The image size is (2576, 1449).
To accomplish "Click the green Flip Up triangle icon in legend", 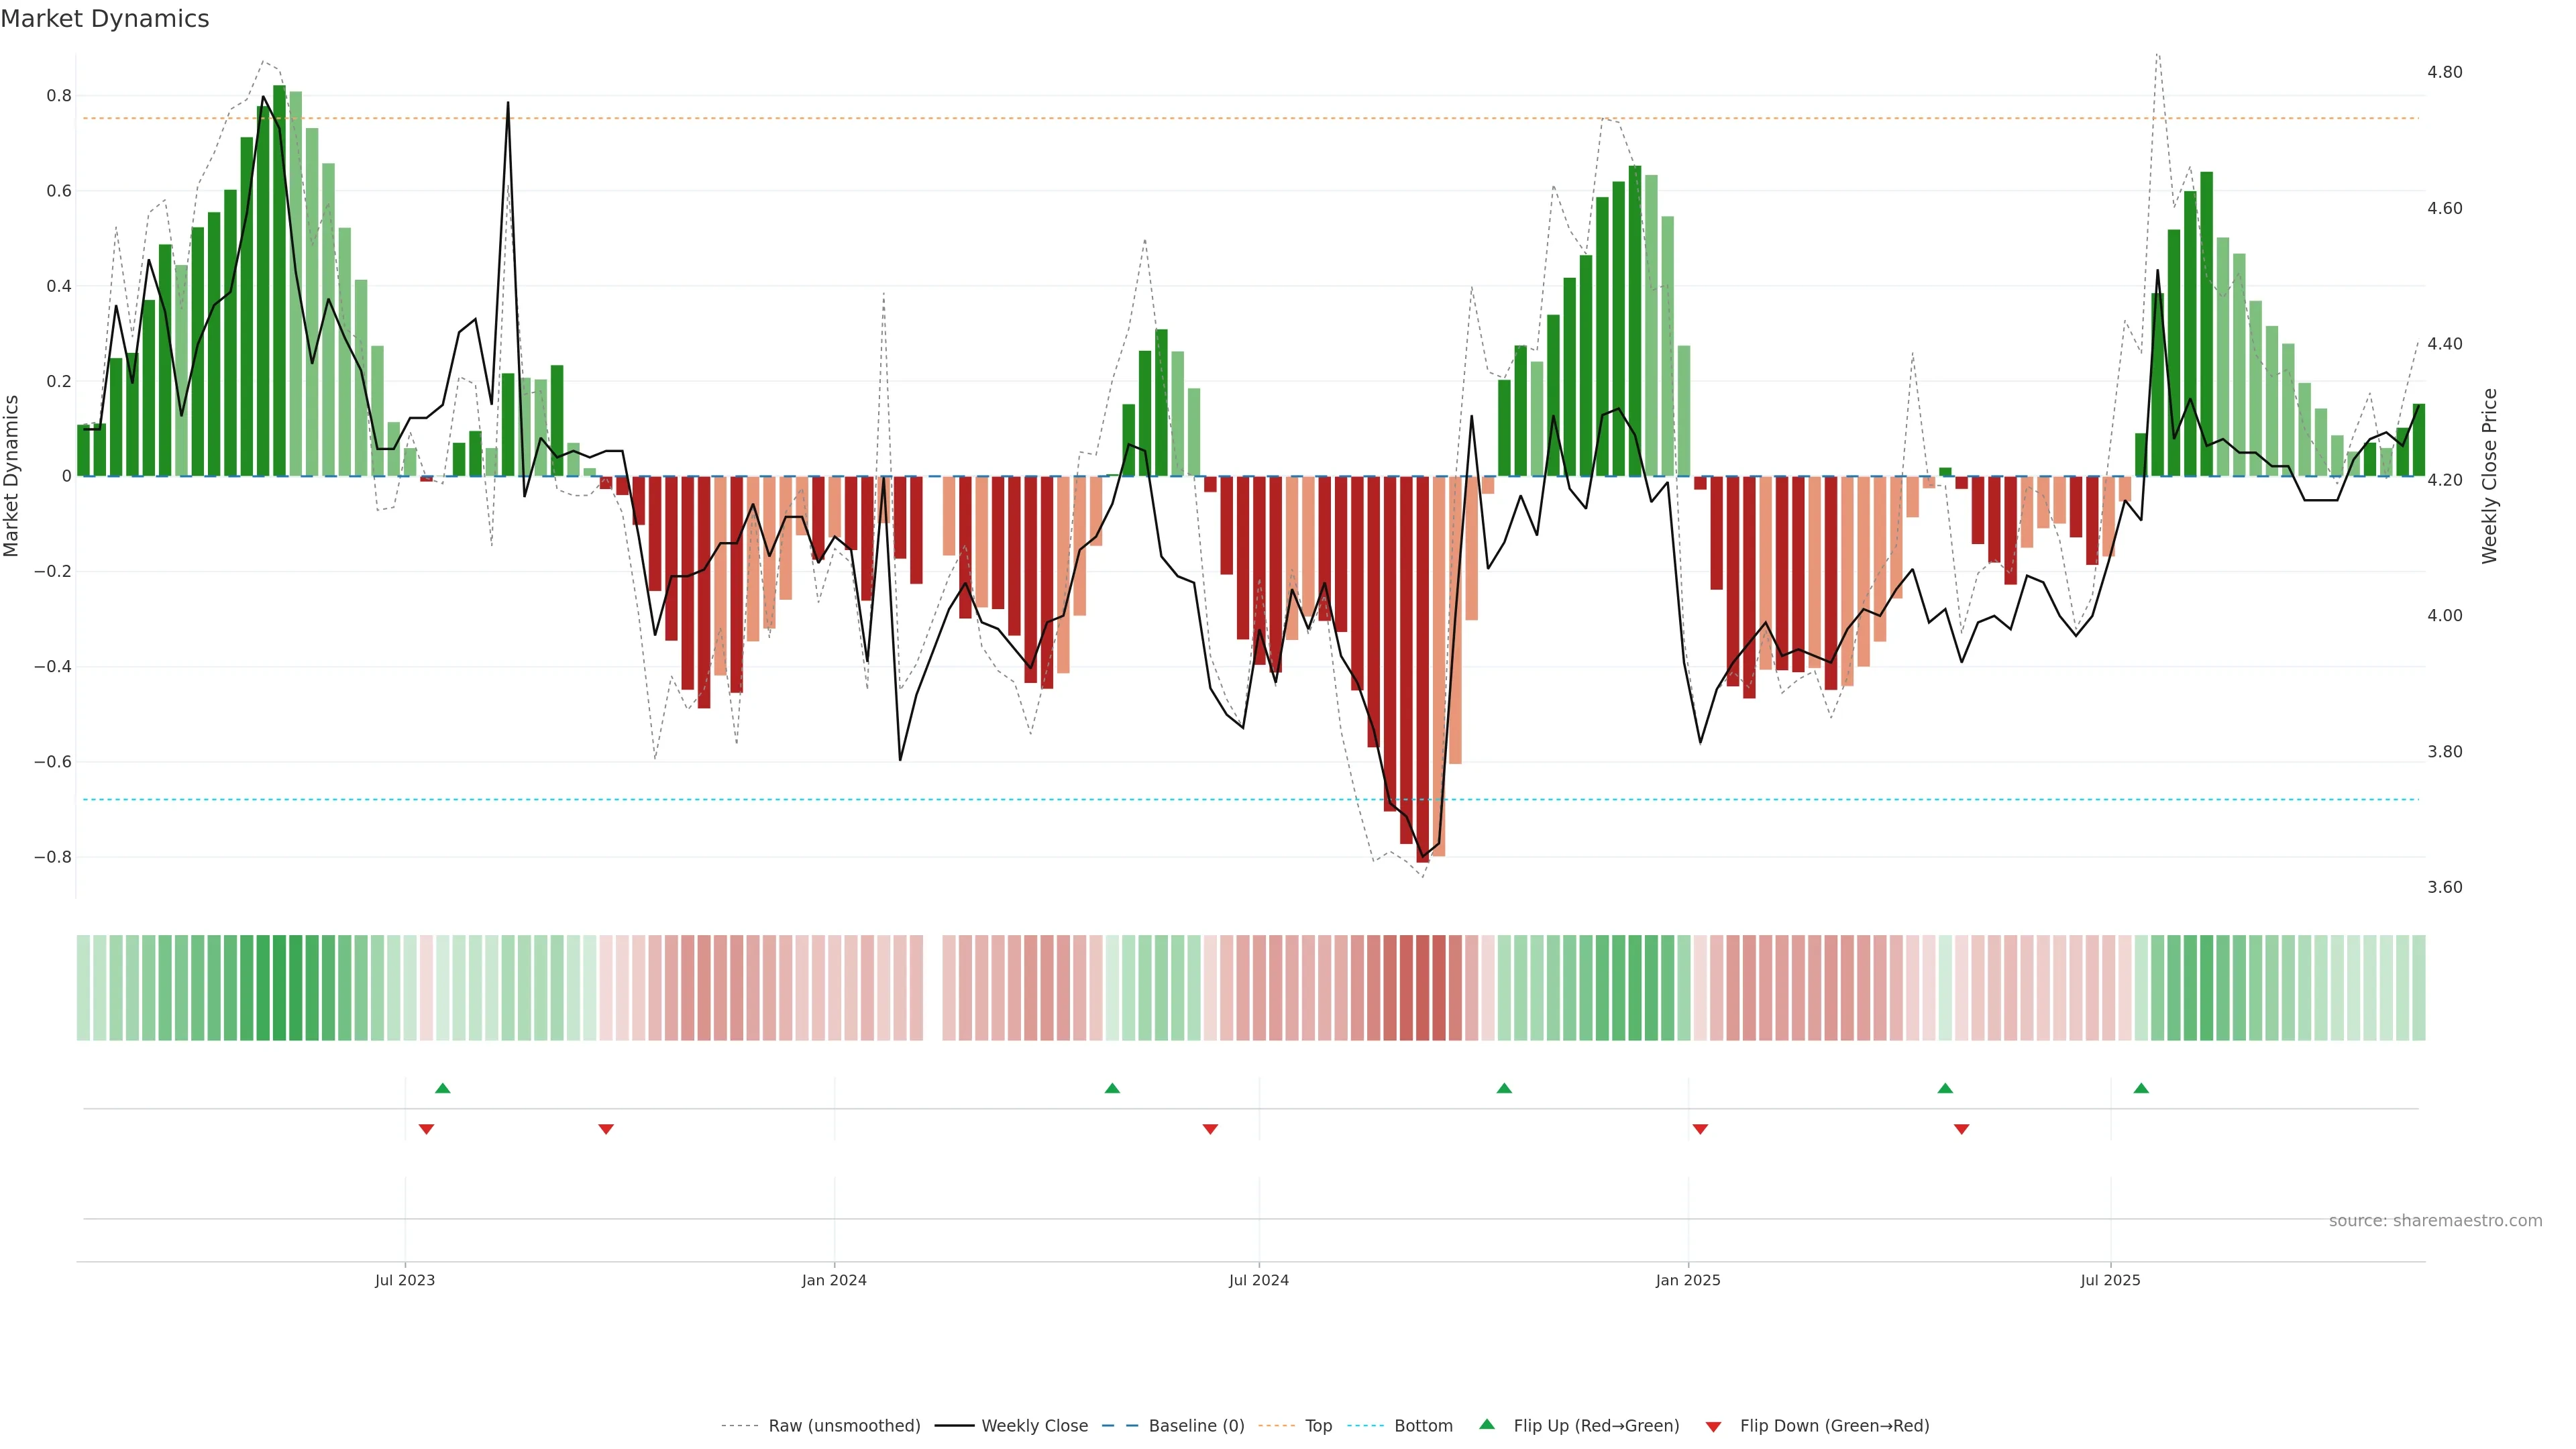I will point(1487,1424).
